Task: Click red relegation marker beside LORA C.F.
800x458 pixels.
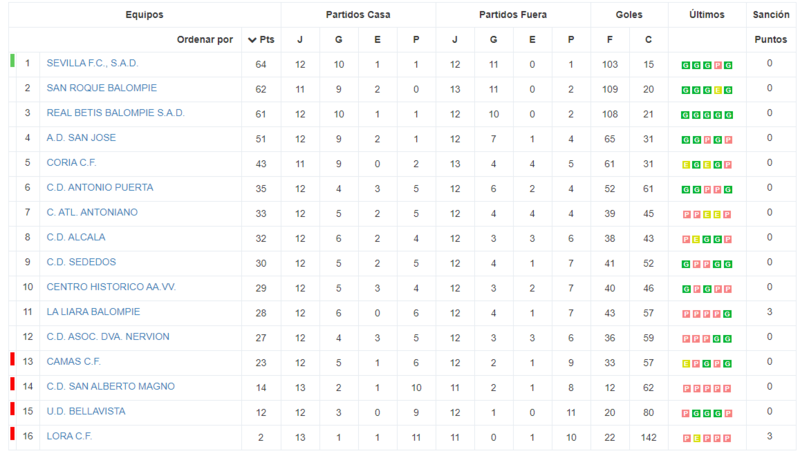Action: [x=12, y=434]
